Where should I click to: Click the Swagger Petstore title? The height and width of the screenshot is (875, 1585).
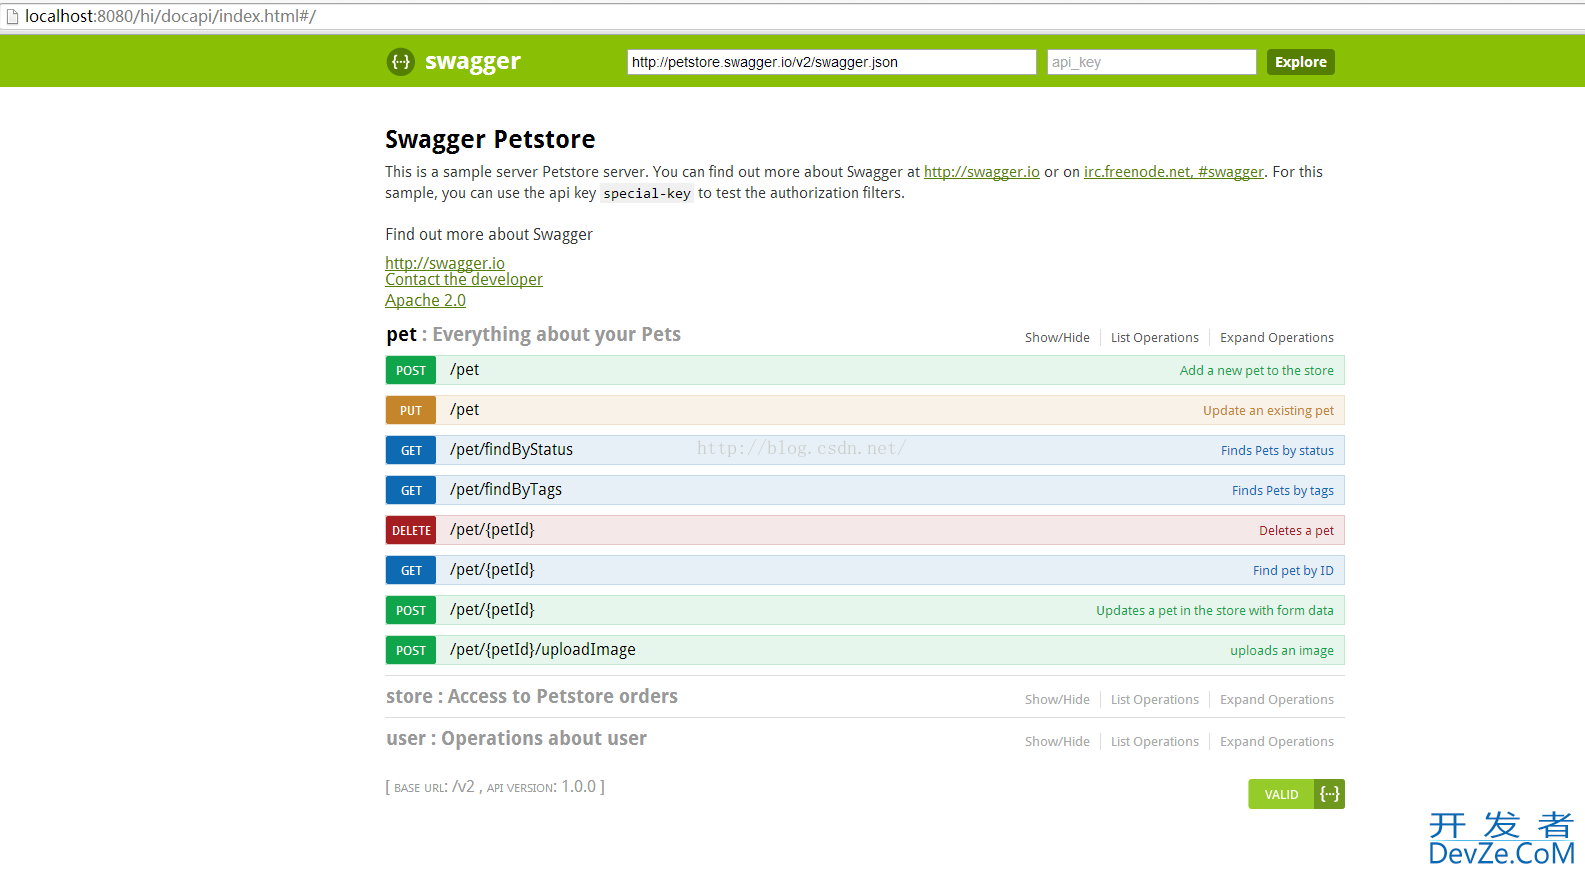(x=490, y=139)
